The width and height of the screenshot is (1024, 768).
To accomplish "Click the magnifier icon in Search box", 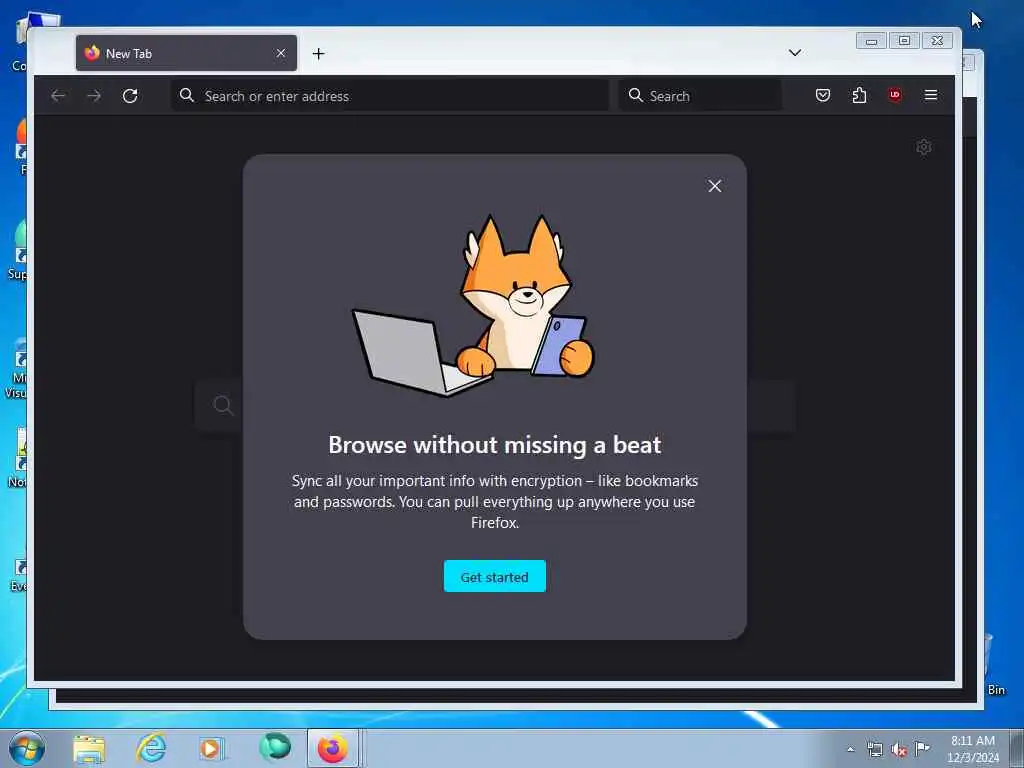I will pyautogui.click(x=635, y=95).
